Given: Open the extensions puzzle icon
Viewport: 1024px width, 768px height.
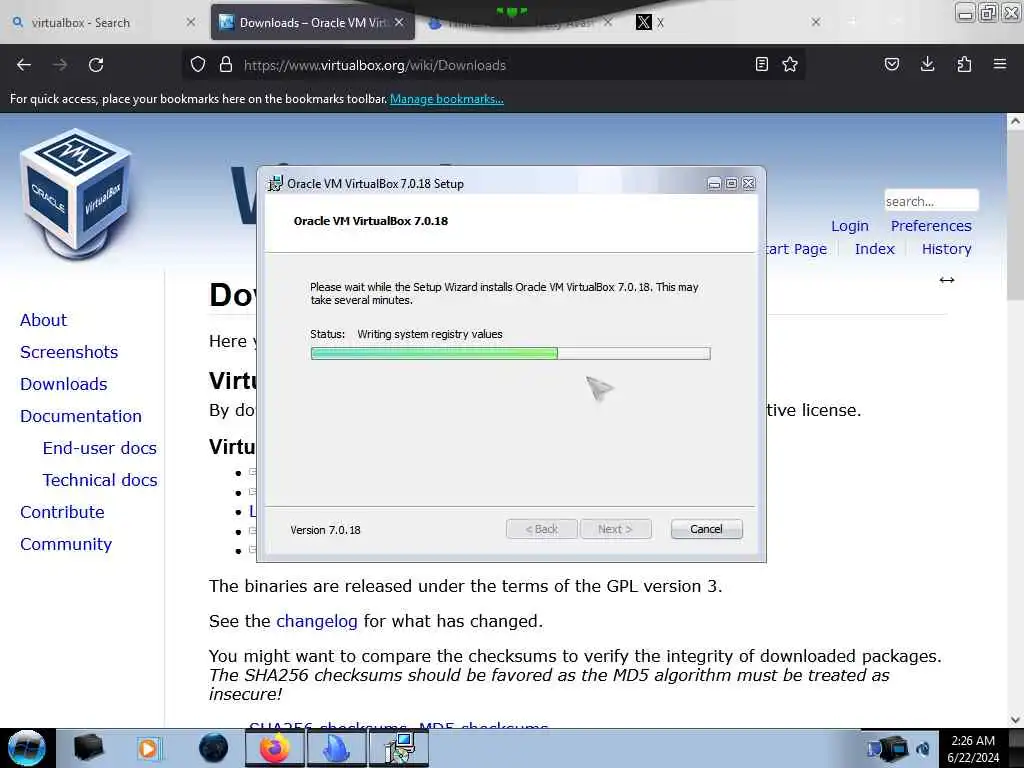Looking at the screenshot, I should [x=964, y=64].
